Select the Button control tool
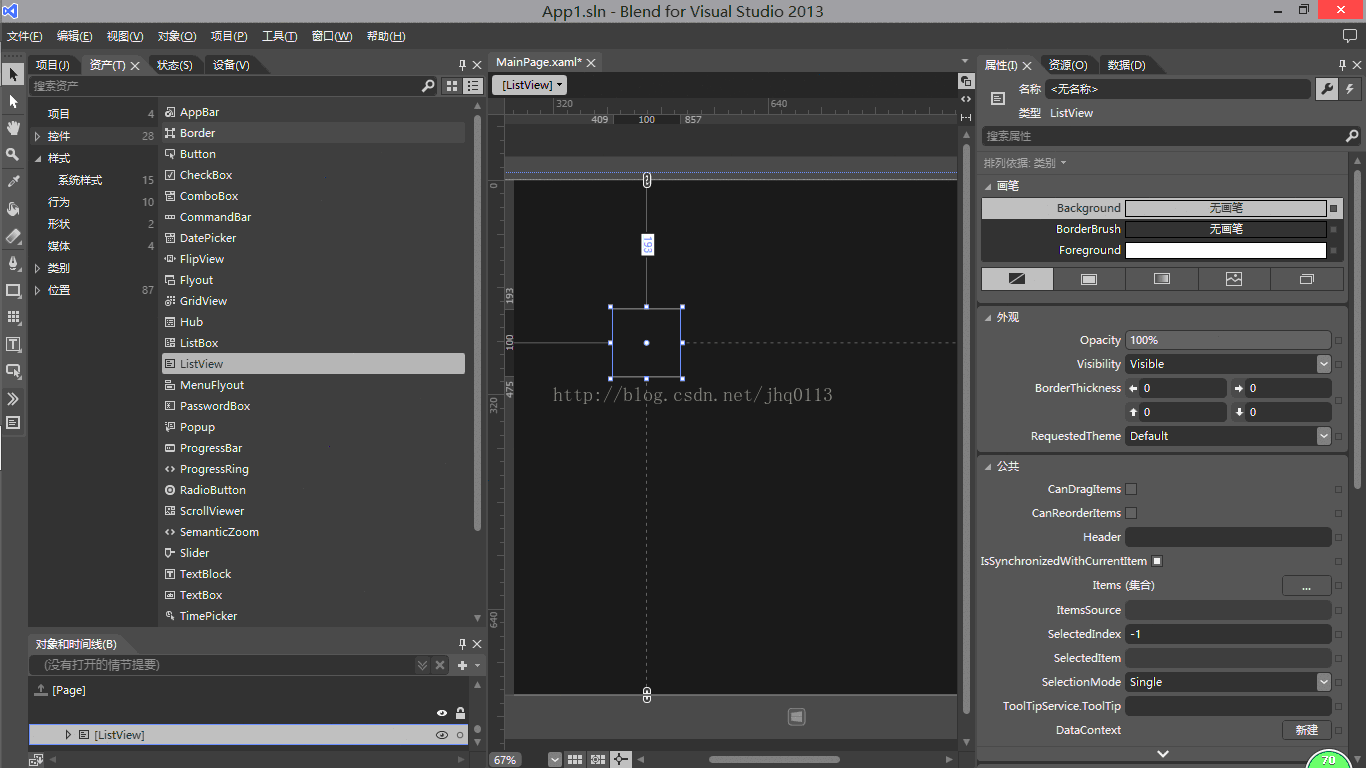 [13, 371]
